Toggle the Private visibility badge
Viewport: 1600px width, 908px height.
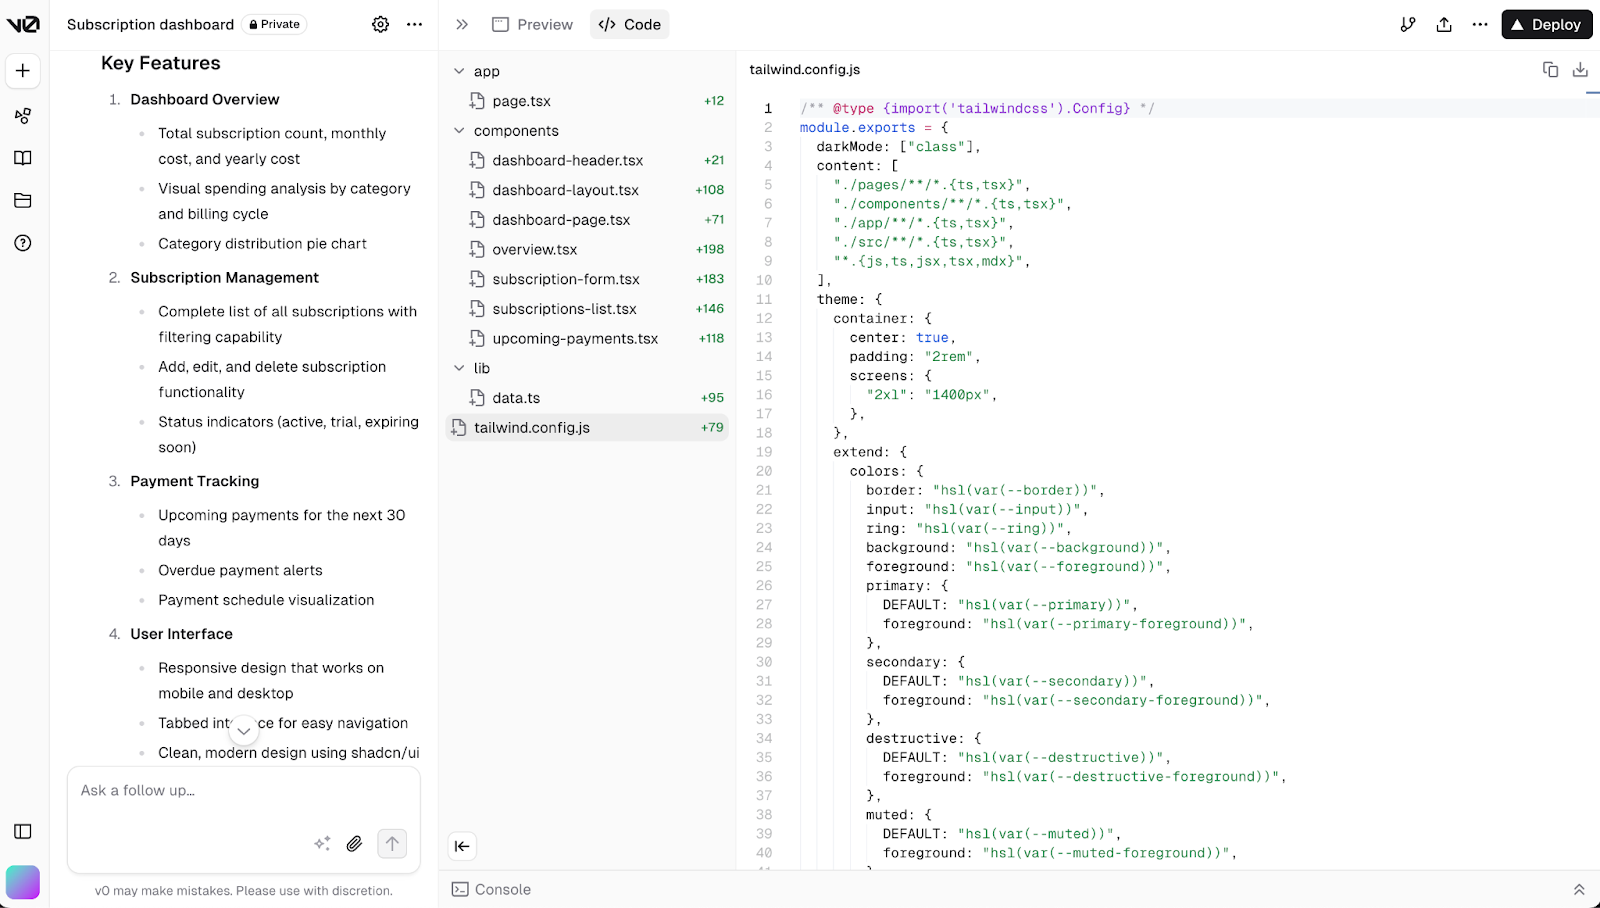(274, 25)
